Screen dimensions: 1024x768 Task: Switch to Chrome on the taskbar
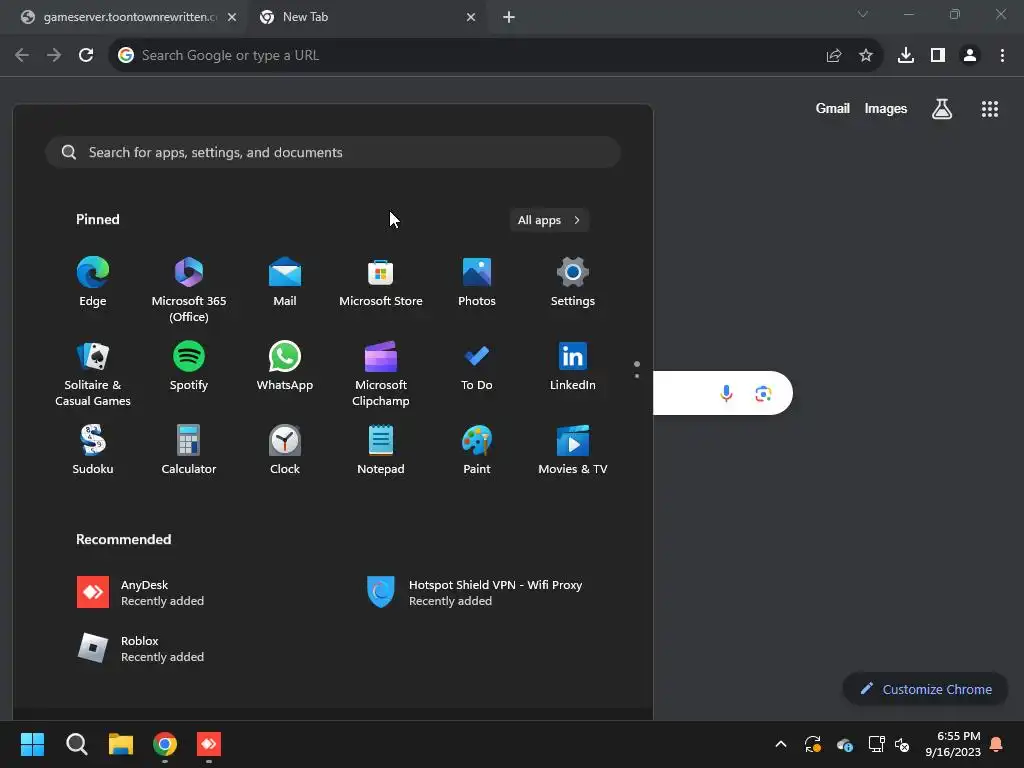coord(165,744)
